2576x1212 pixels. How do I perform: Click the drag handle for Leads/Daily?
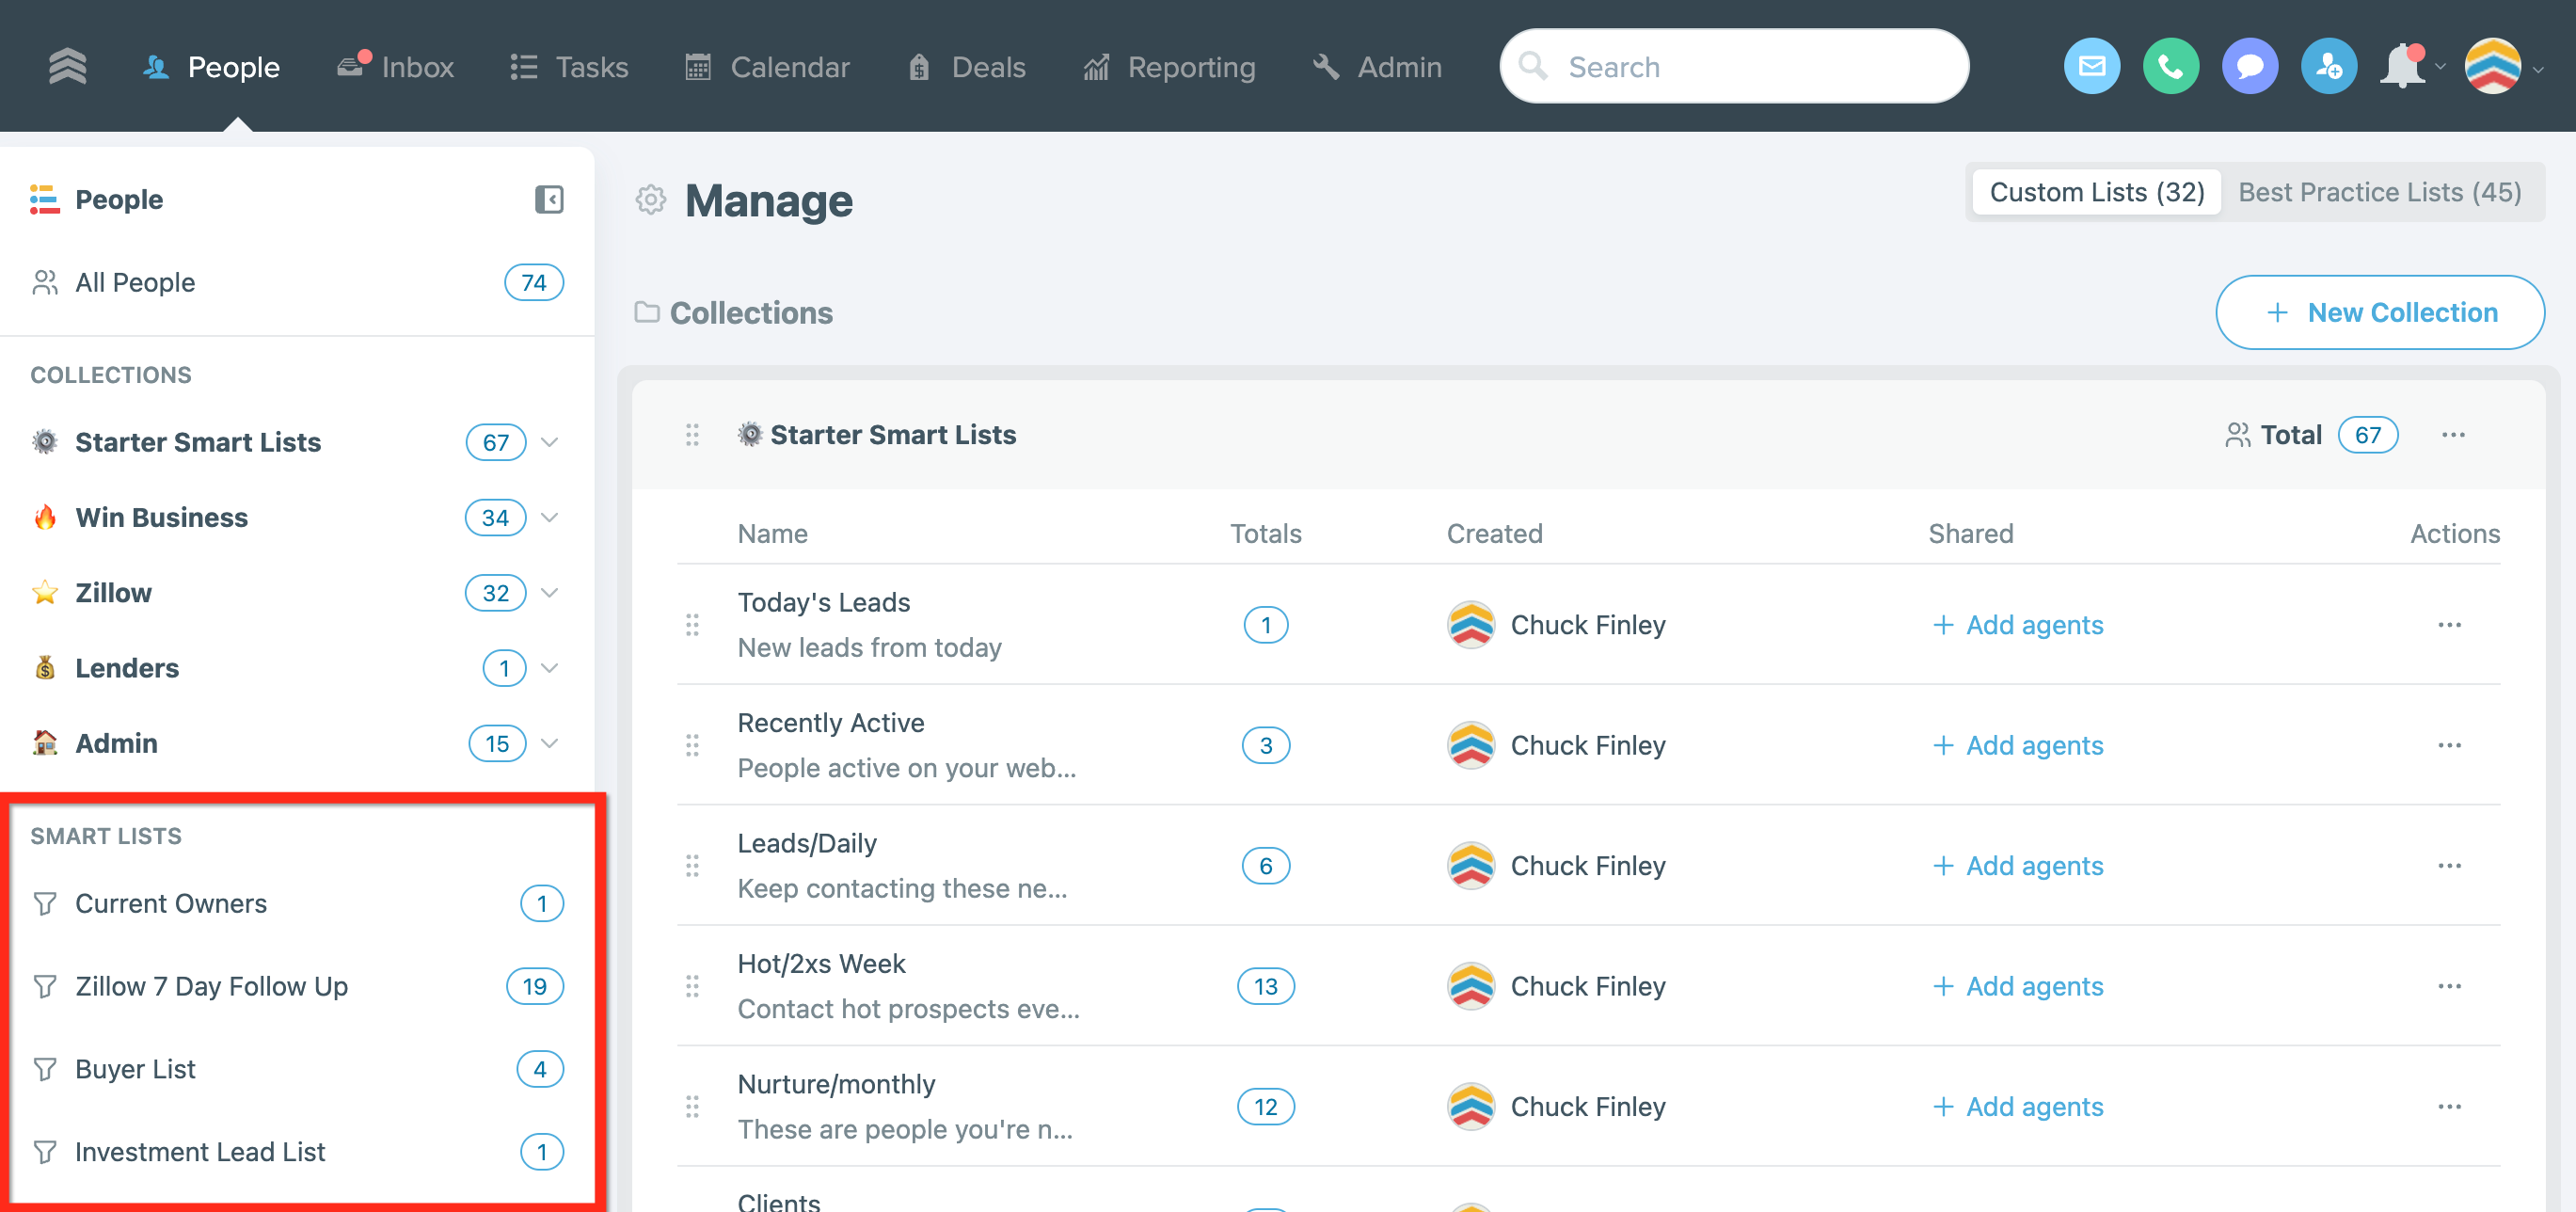pos(692,866)
